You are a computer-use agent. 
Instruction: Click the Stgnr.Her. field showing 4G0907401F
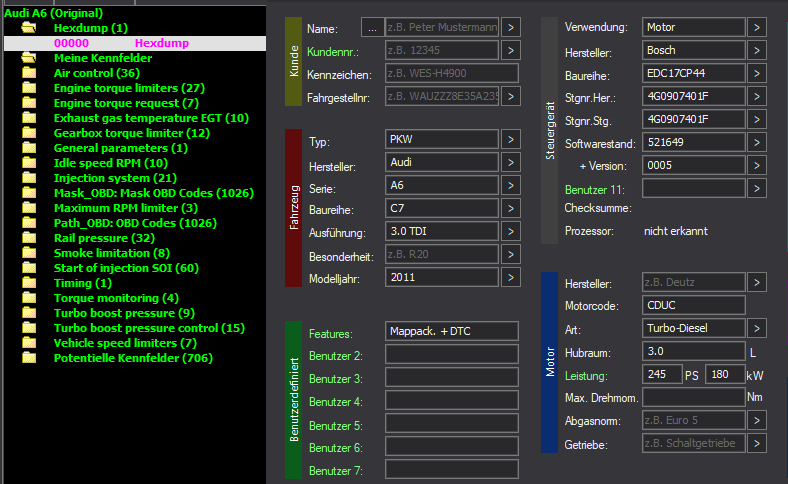(x=694, y=96)
